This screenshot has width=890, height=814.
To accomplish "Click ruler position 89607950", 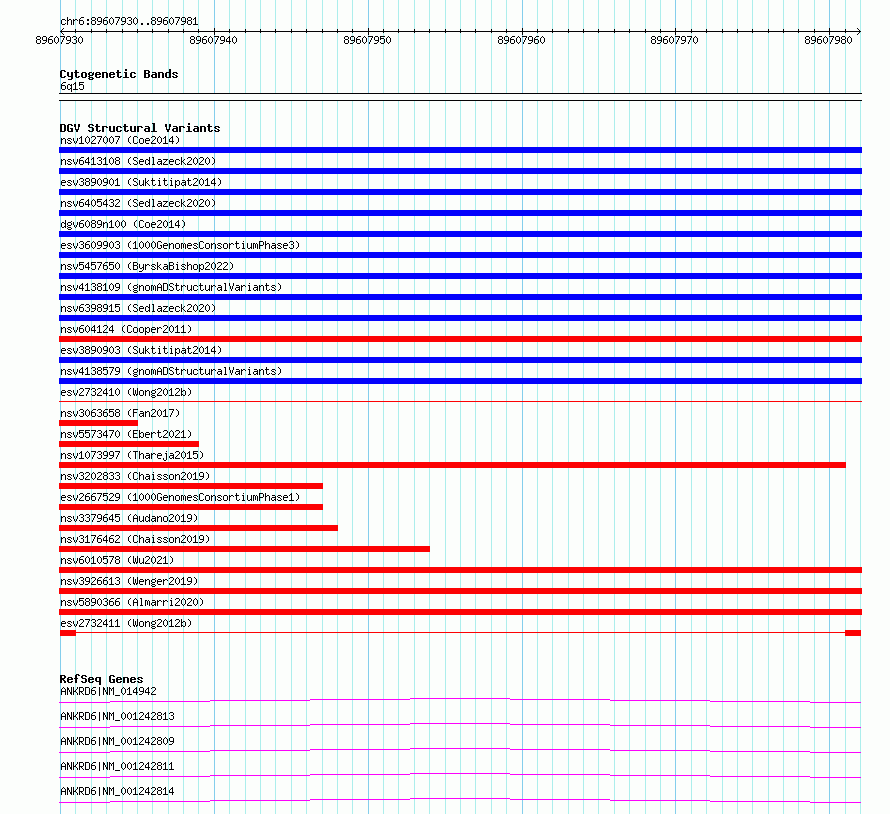I will coord(367,40).
